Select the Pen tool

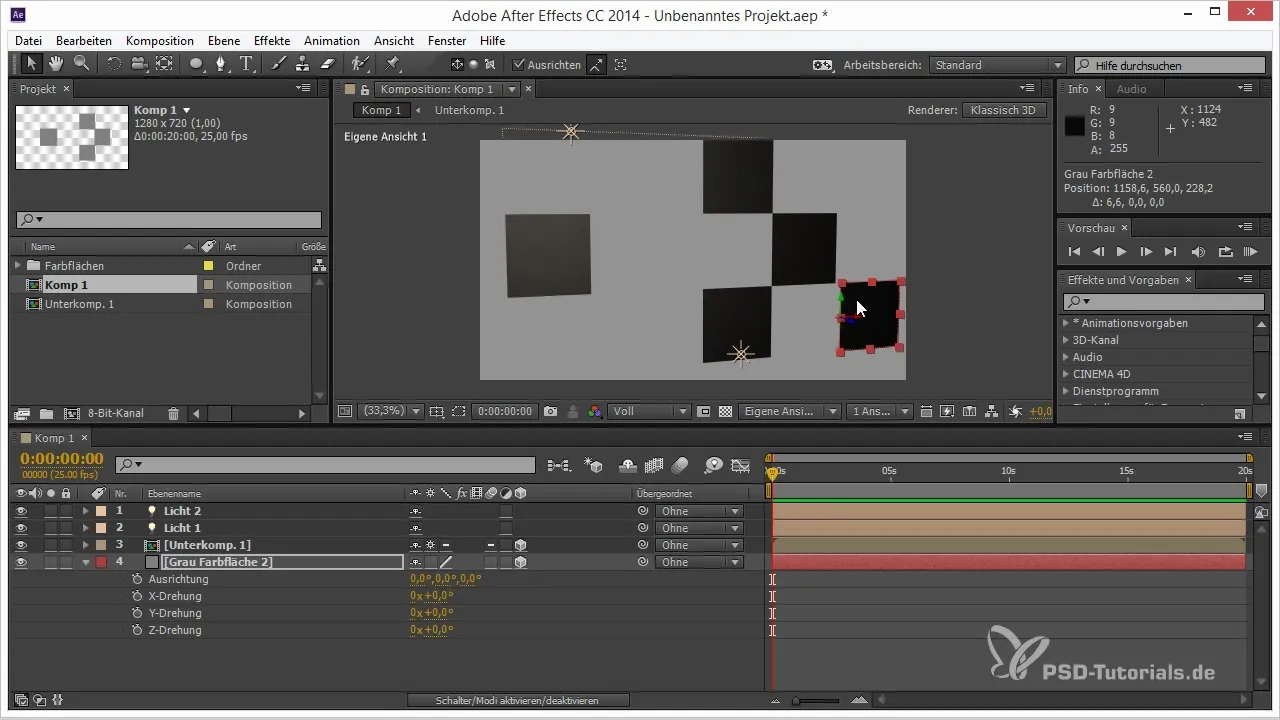[x=221, y=64]
